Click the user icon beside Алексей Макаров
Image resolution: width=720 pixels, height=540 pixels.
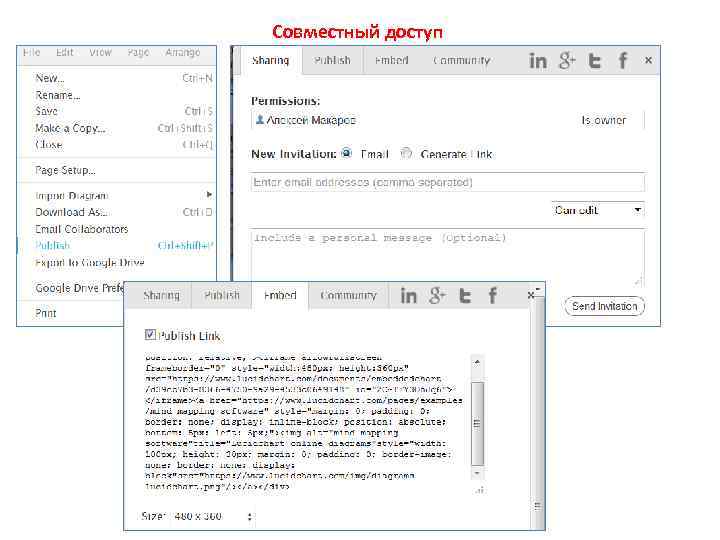[x=259, y=120]
